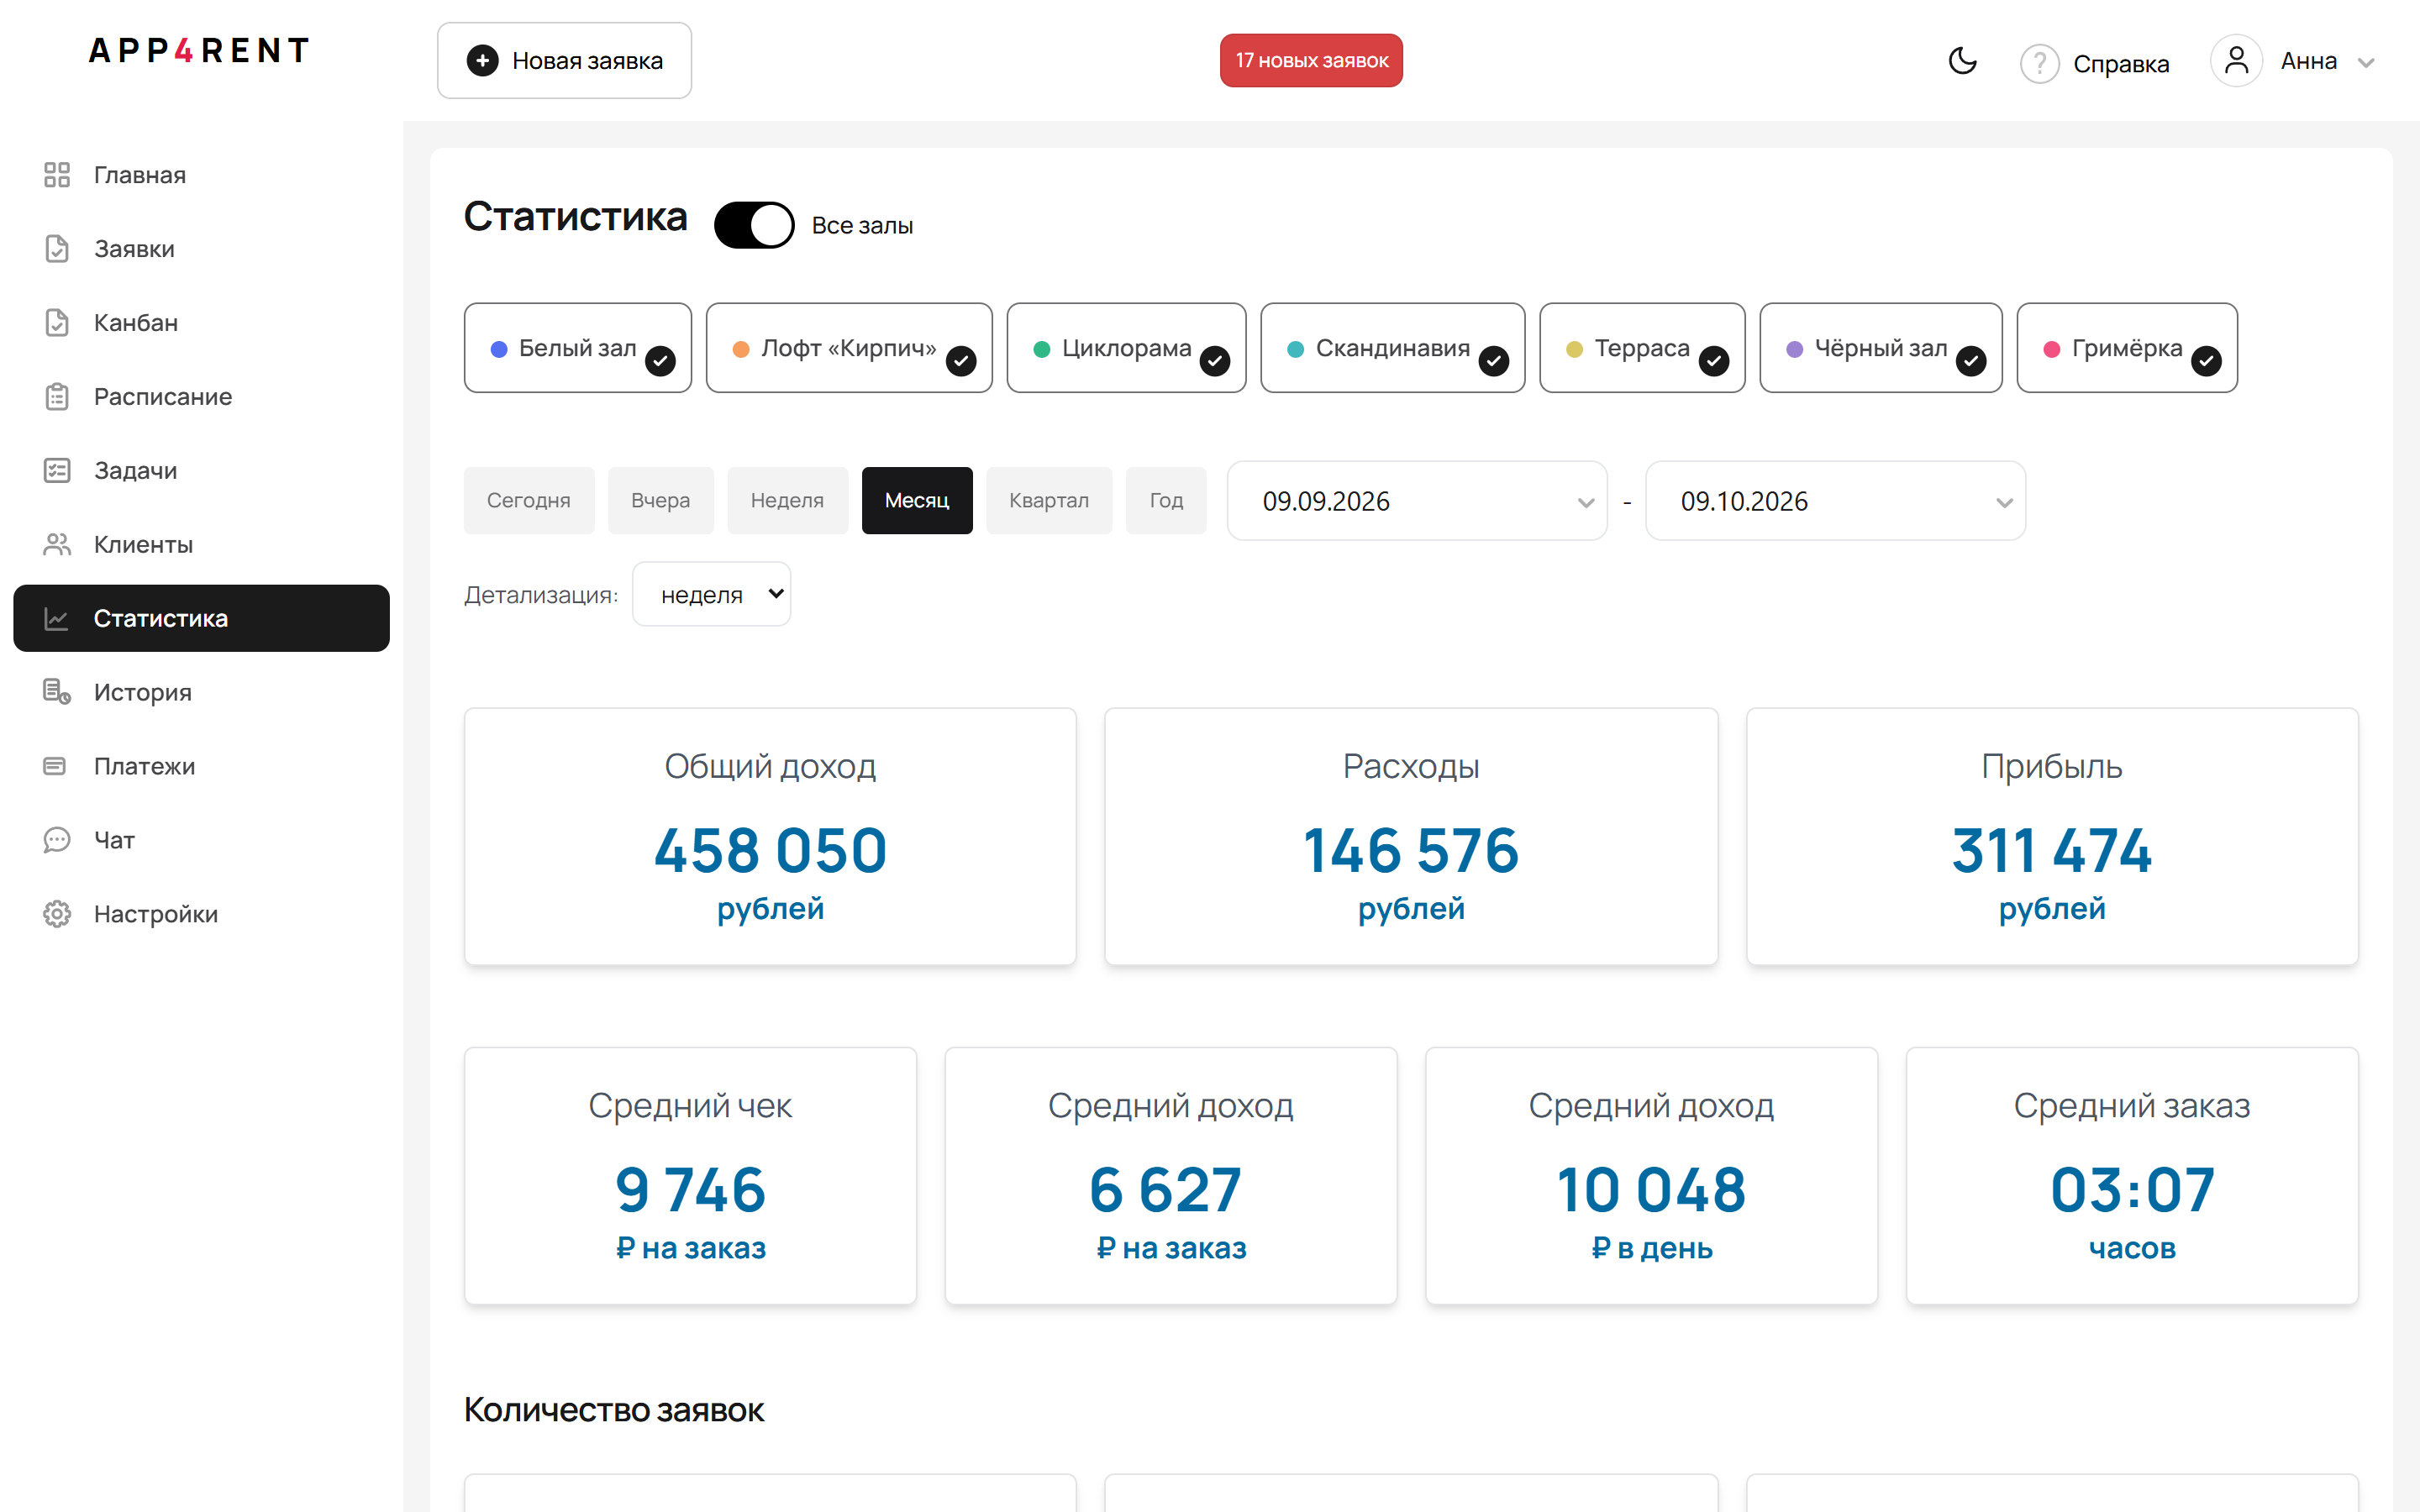This screenshot has width=2420, height=1512.
Task: Toggle the Циклорама hall filter
Action: tap(1126, 348)
